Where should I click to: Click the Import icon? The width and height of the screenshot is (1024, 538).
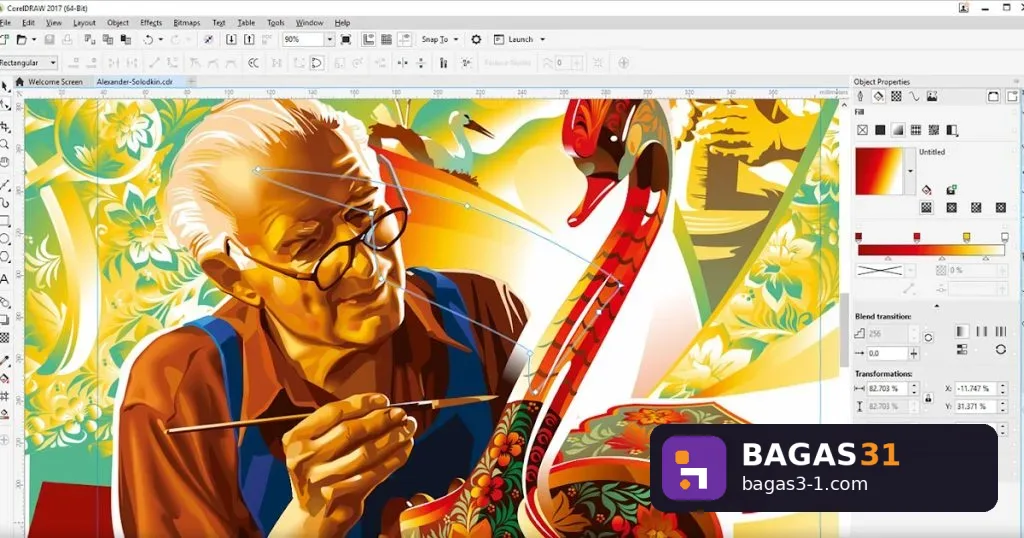pyautogui.click(x=231, y=40)
